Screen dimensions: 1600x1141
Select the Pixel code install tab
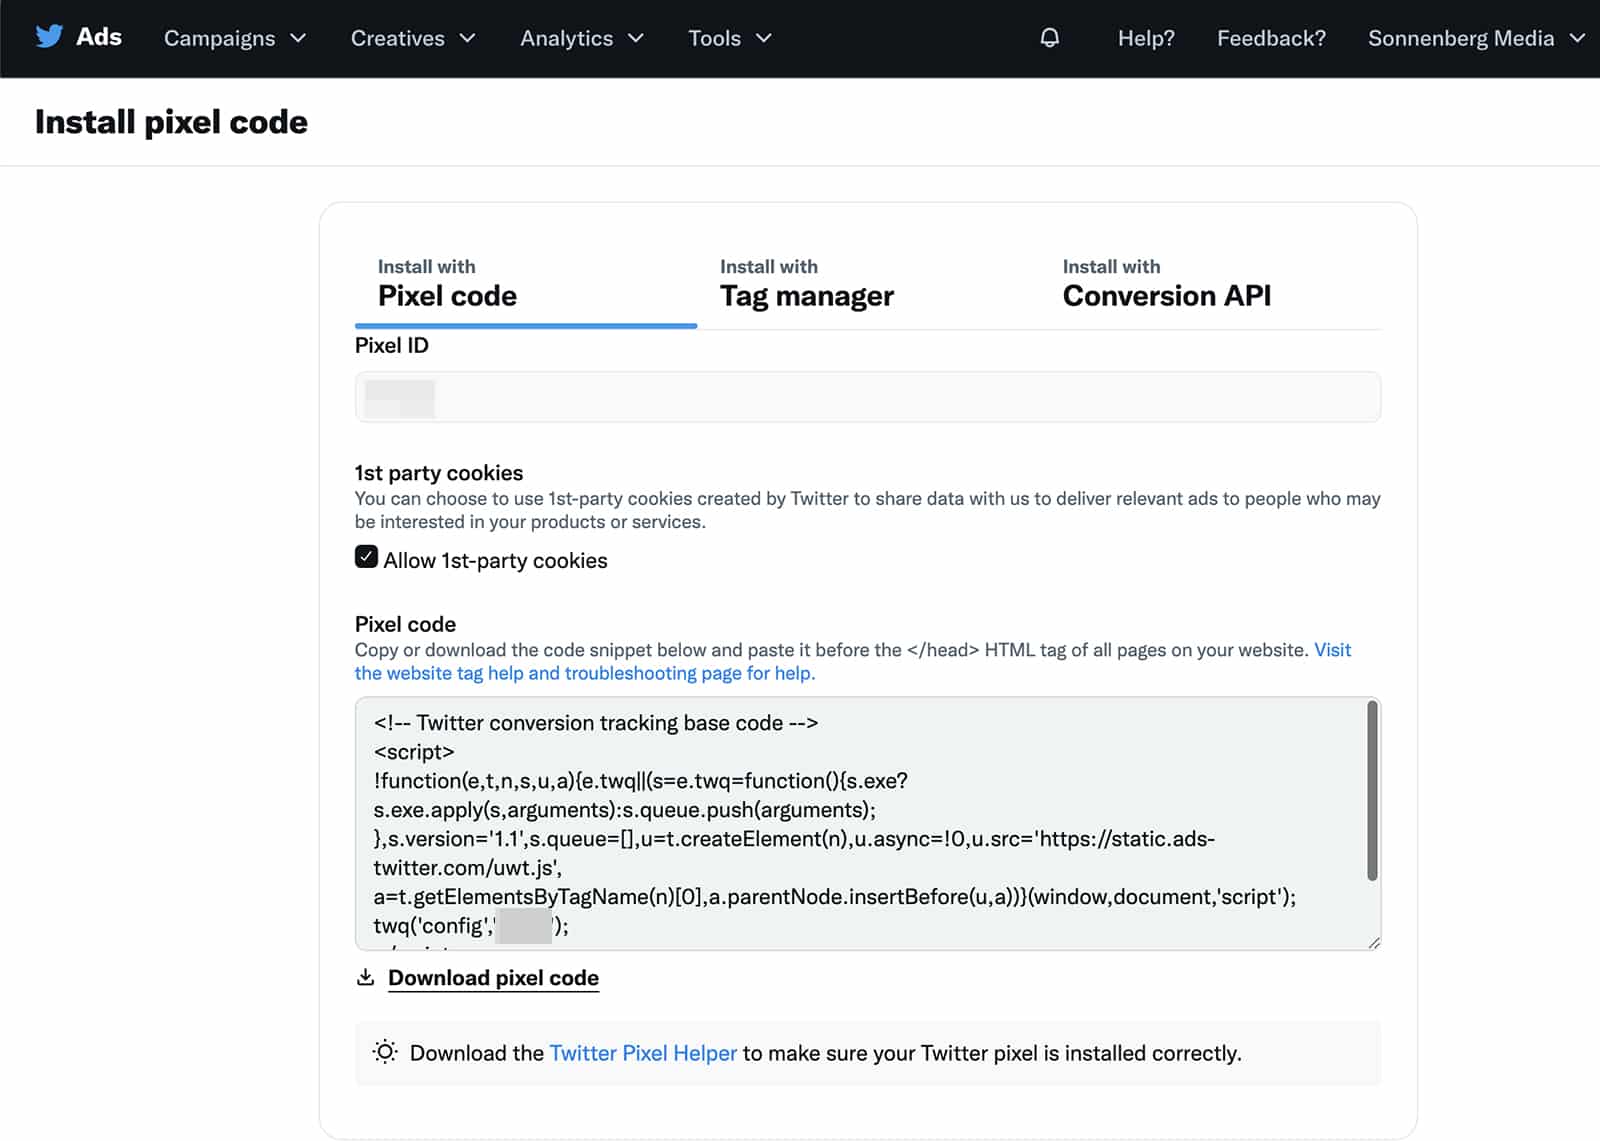tap(446, 284)
